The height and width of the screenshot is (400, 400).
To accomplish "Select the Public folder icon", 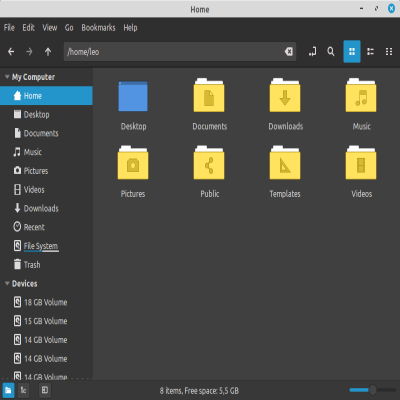I will 209,163.
